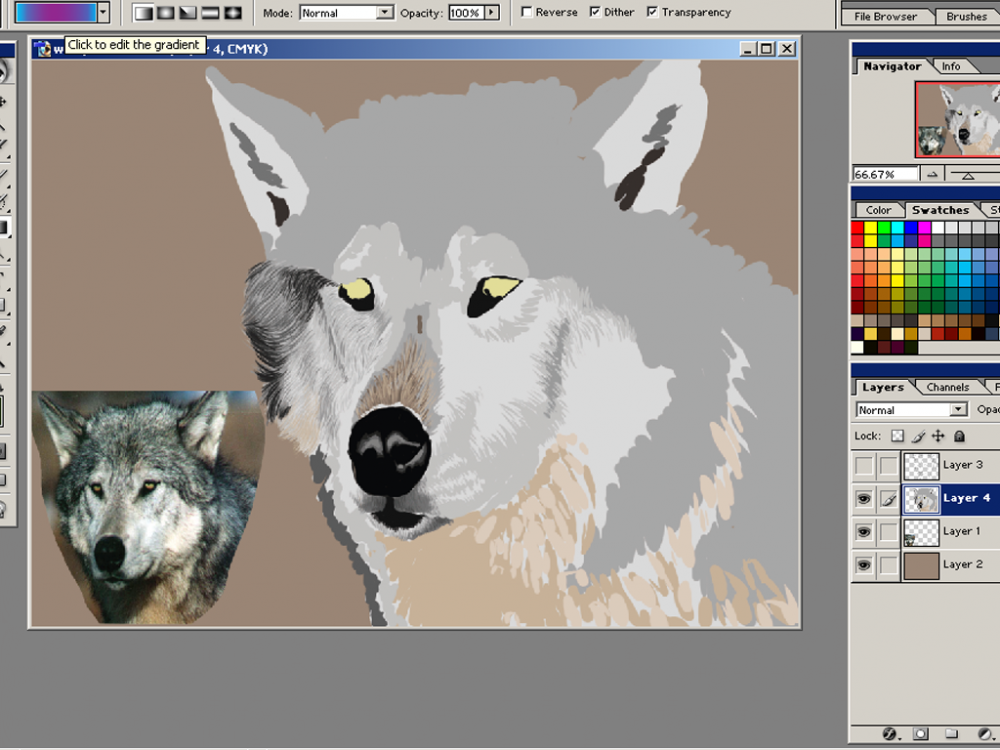The width and height of the screenshot is (1000, 750).
Task: Enable the Reverse checkbox
Action: (x=526, y=12)
